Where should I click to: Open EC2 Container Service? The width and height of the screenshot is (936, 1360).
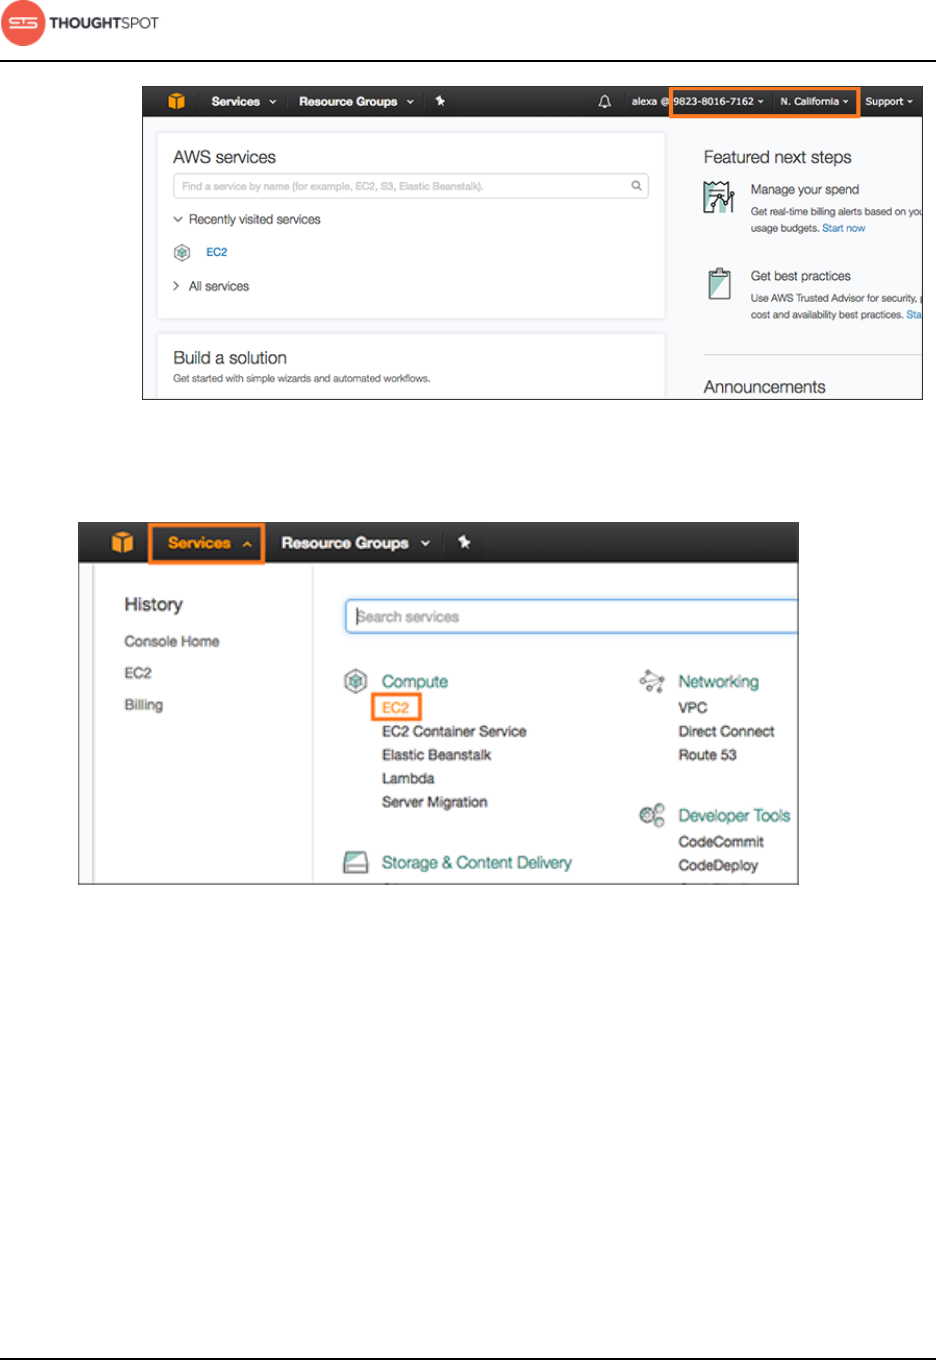pos(454,731)
